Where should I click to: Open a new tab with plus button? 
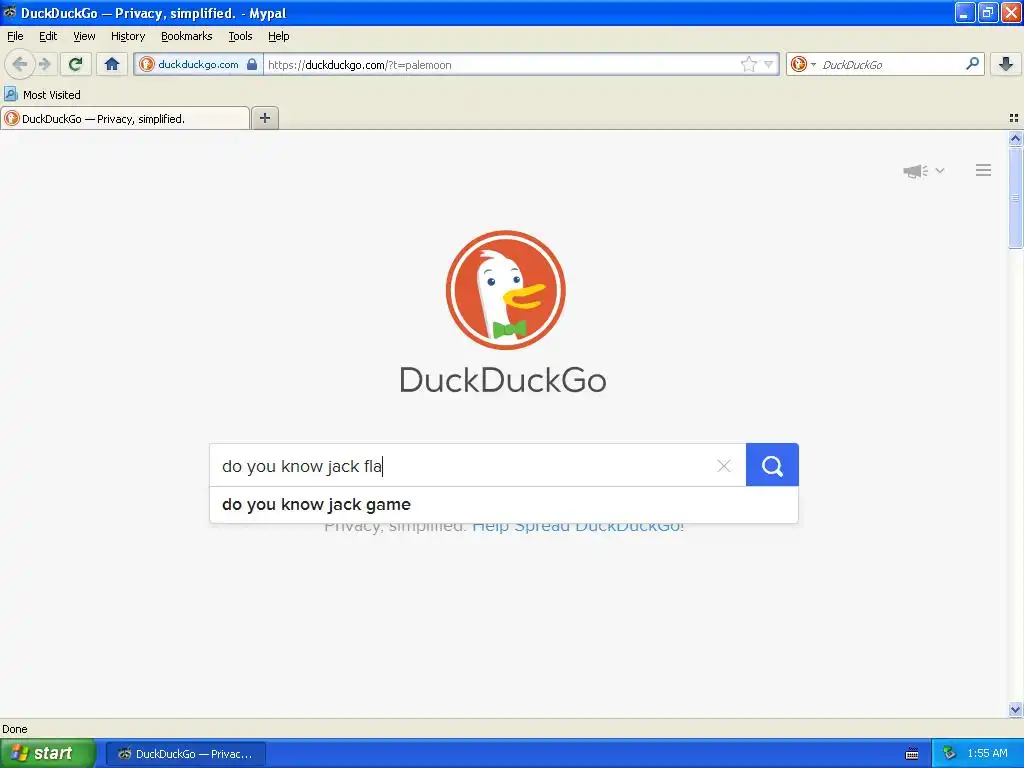coord(264,118)
